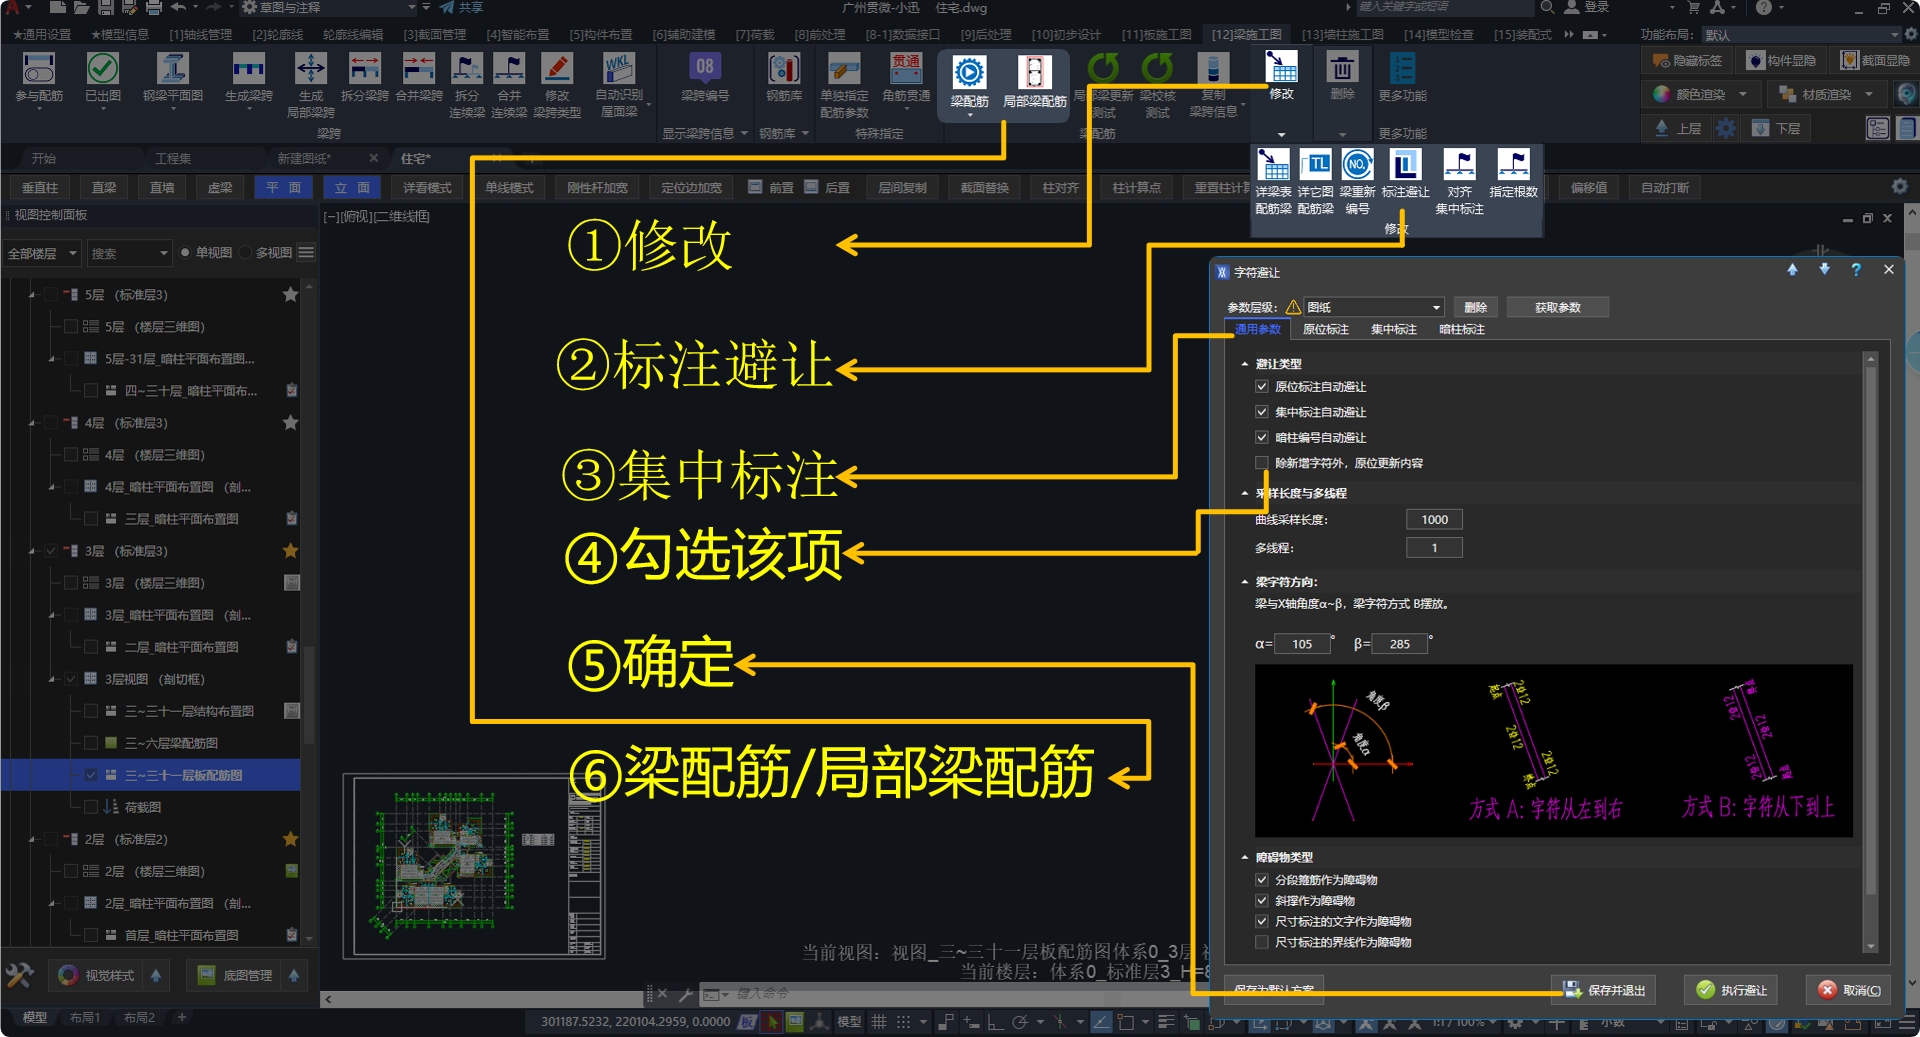Screen dimensions: 1920x1037
Task: Click the 曲线采样长度 input field
Action: point(1434,519)
